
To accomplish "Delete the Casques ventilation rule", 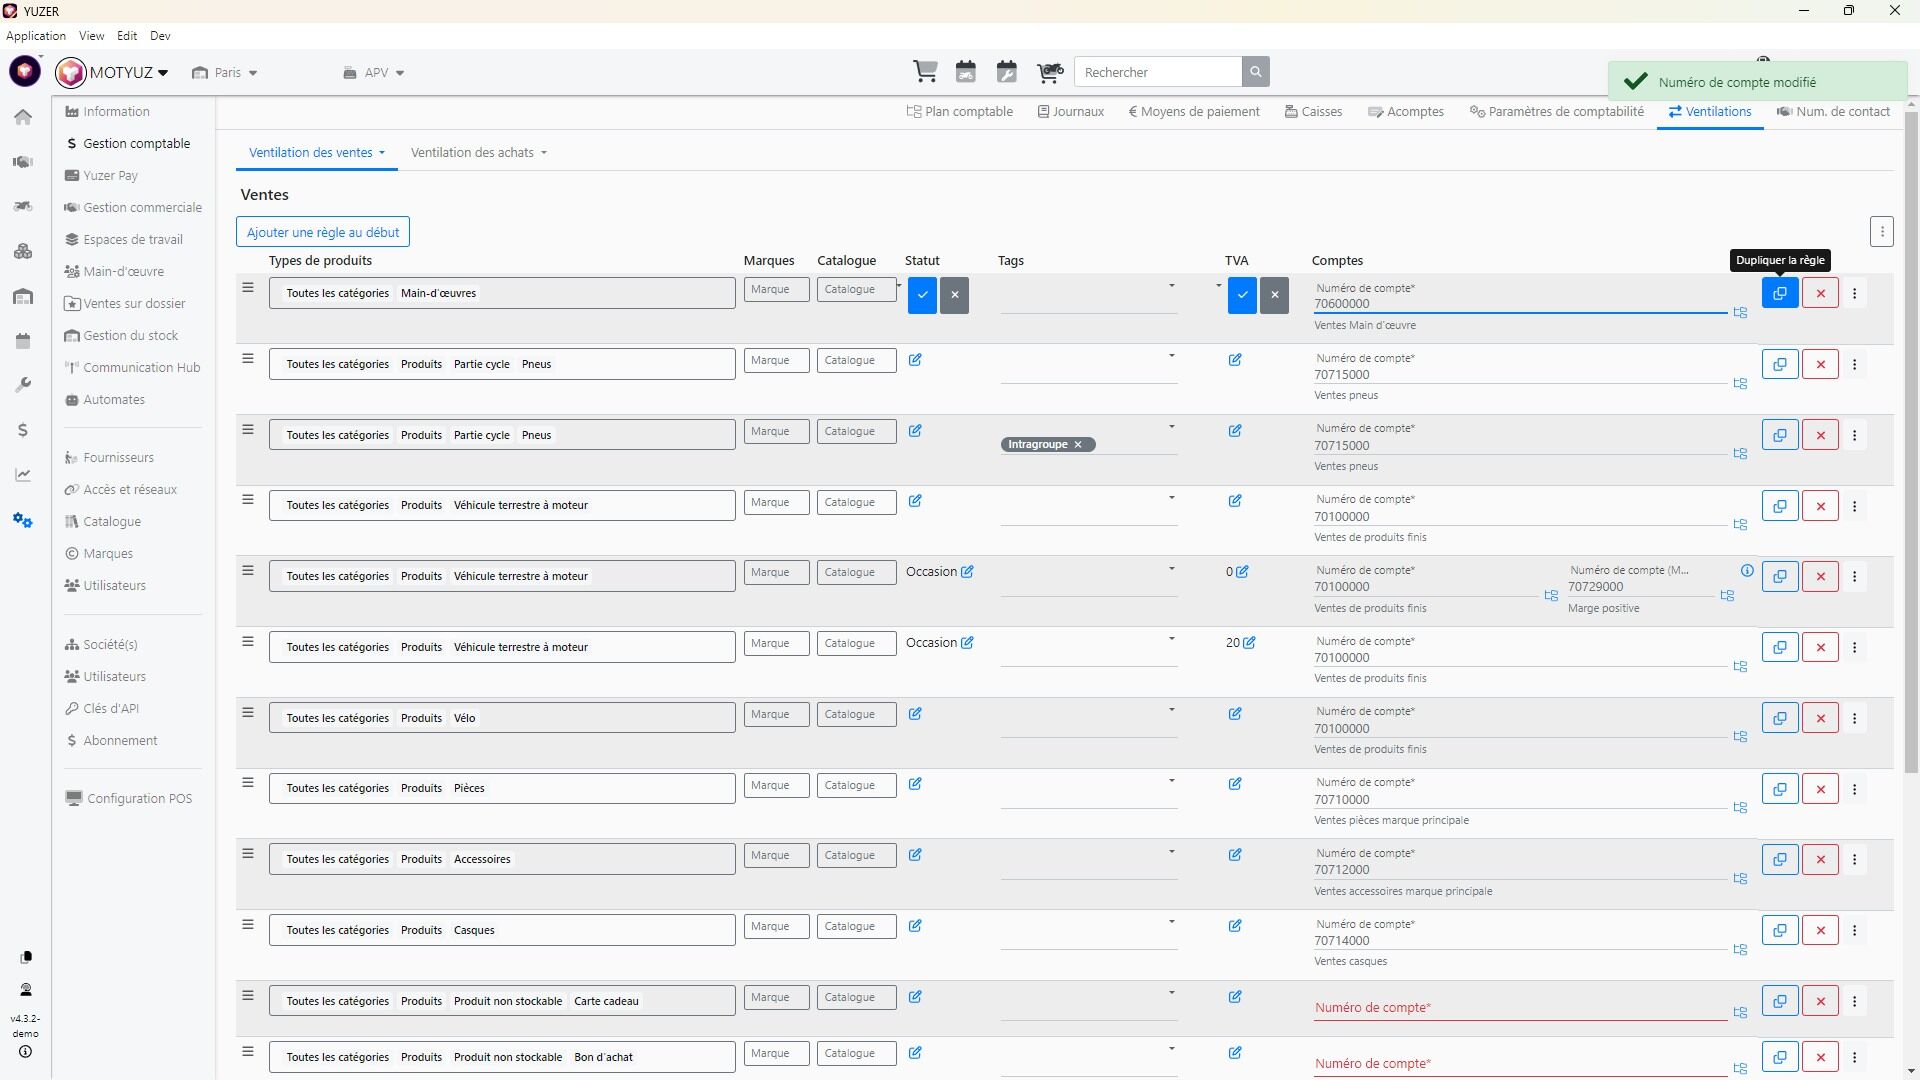I will pos(1820,931).
